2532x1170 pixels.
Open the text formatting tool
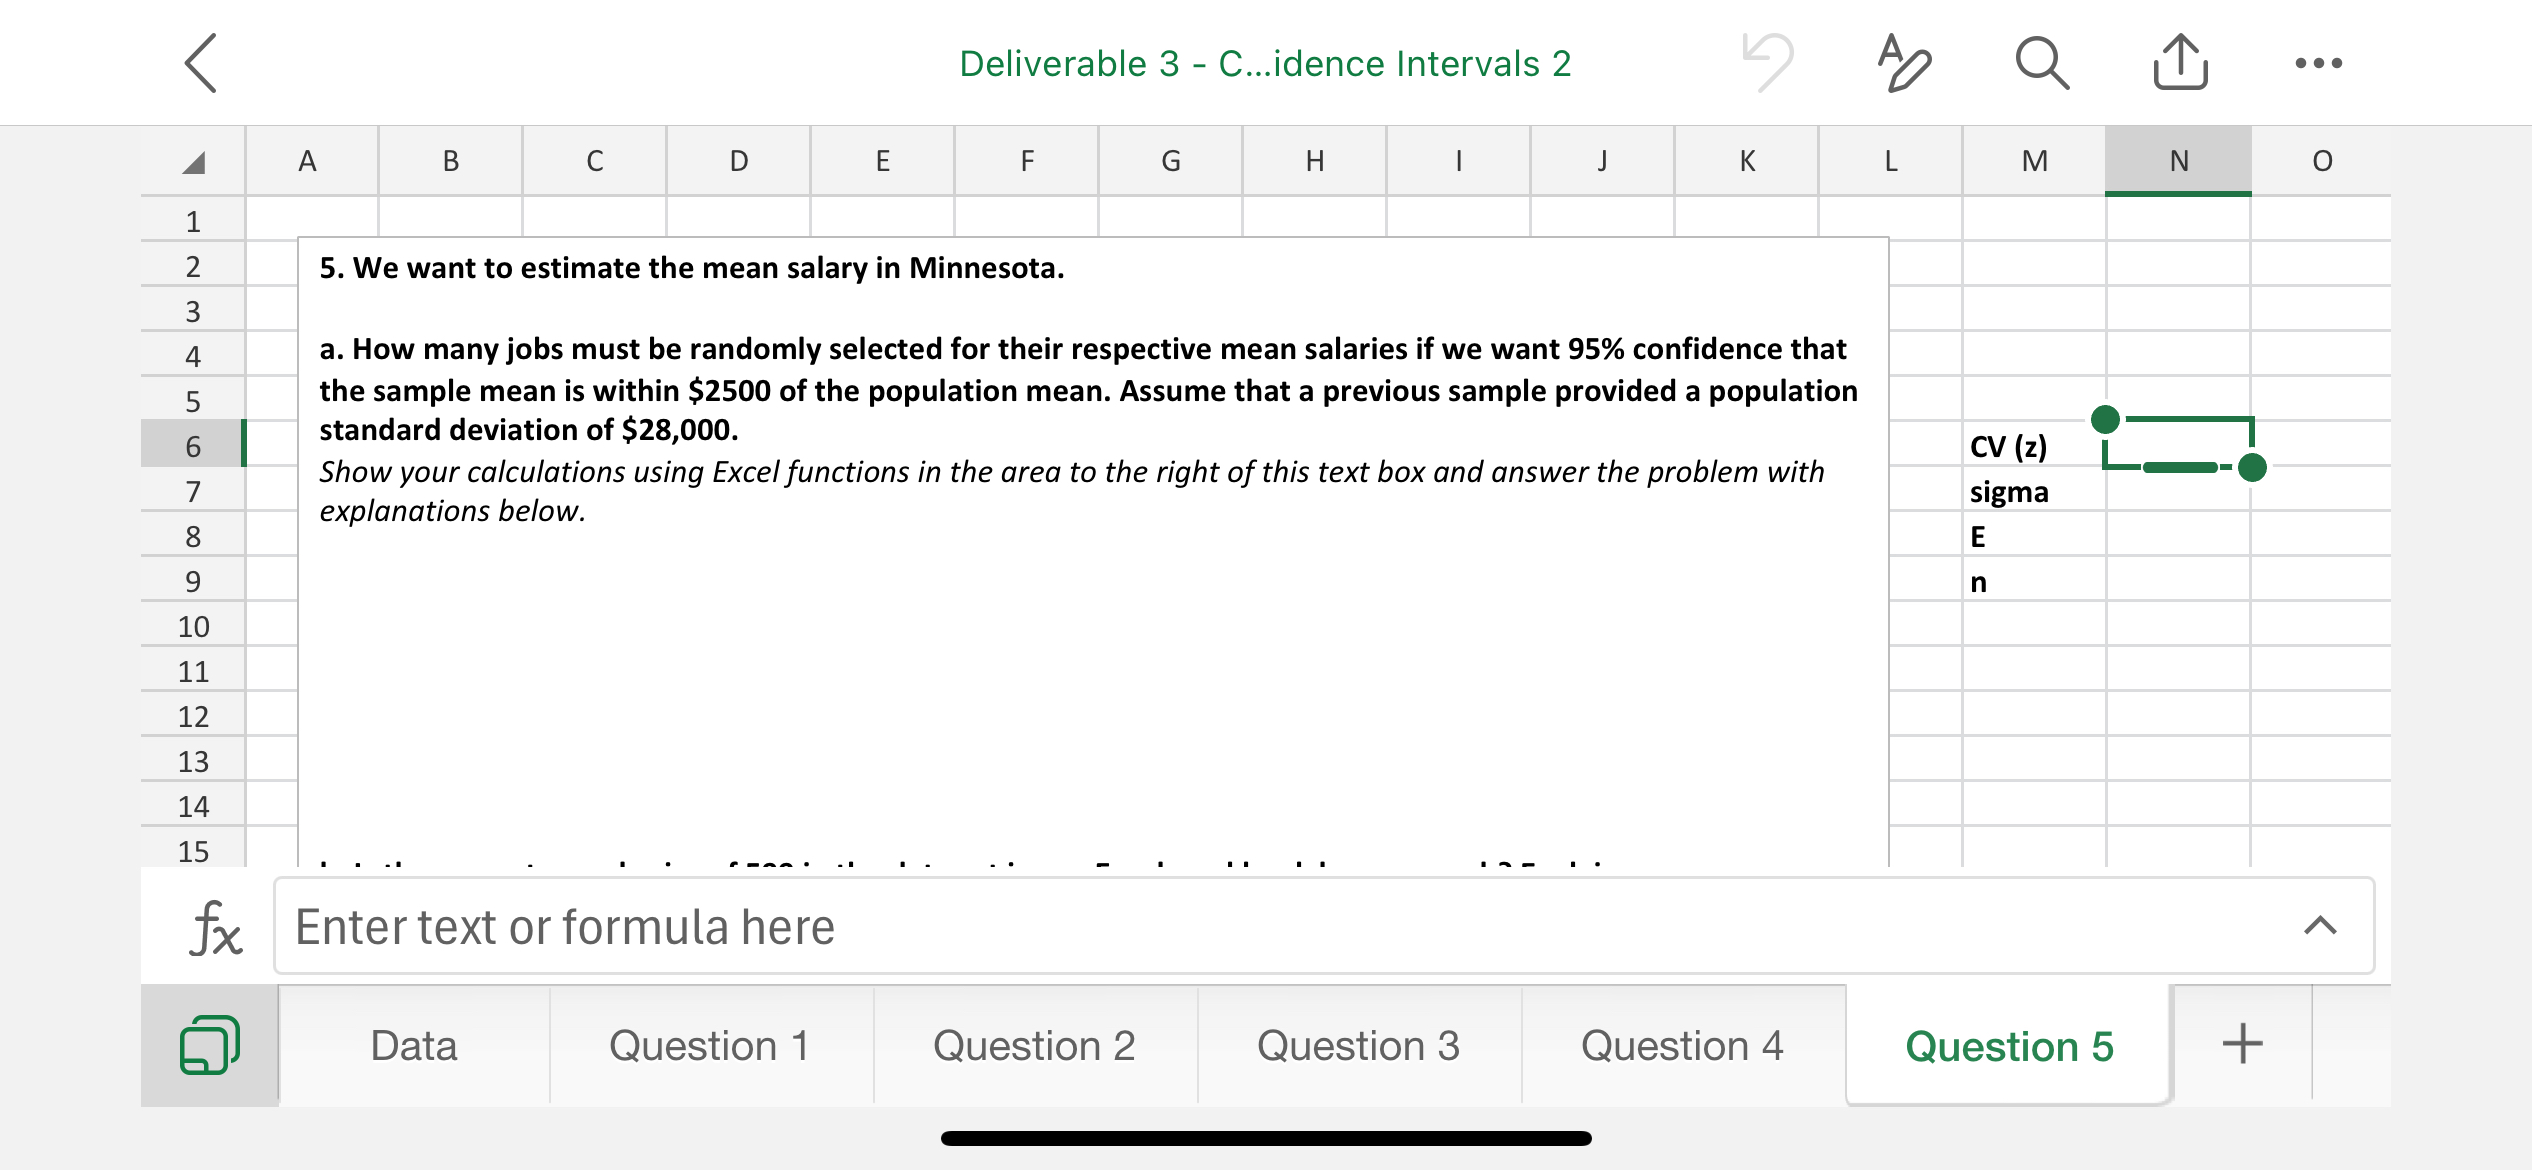point(1903,64)
